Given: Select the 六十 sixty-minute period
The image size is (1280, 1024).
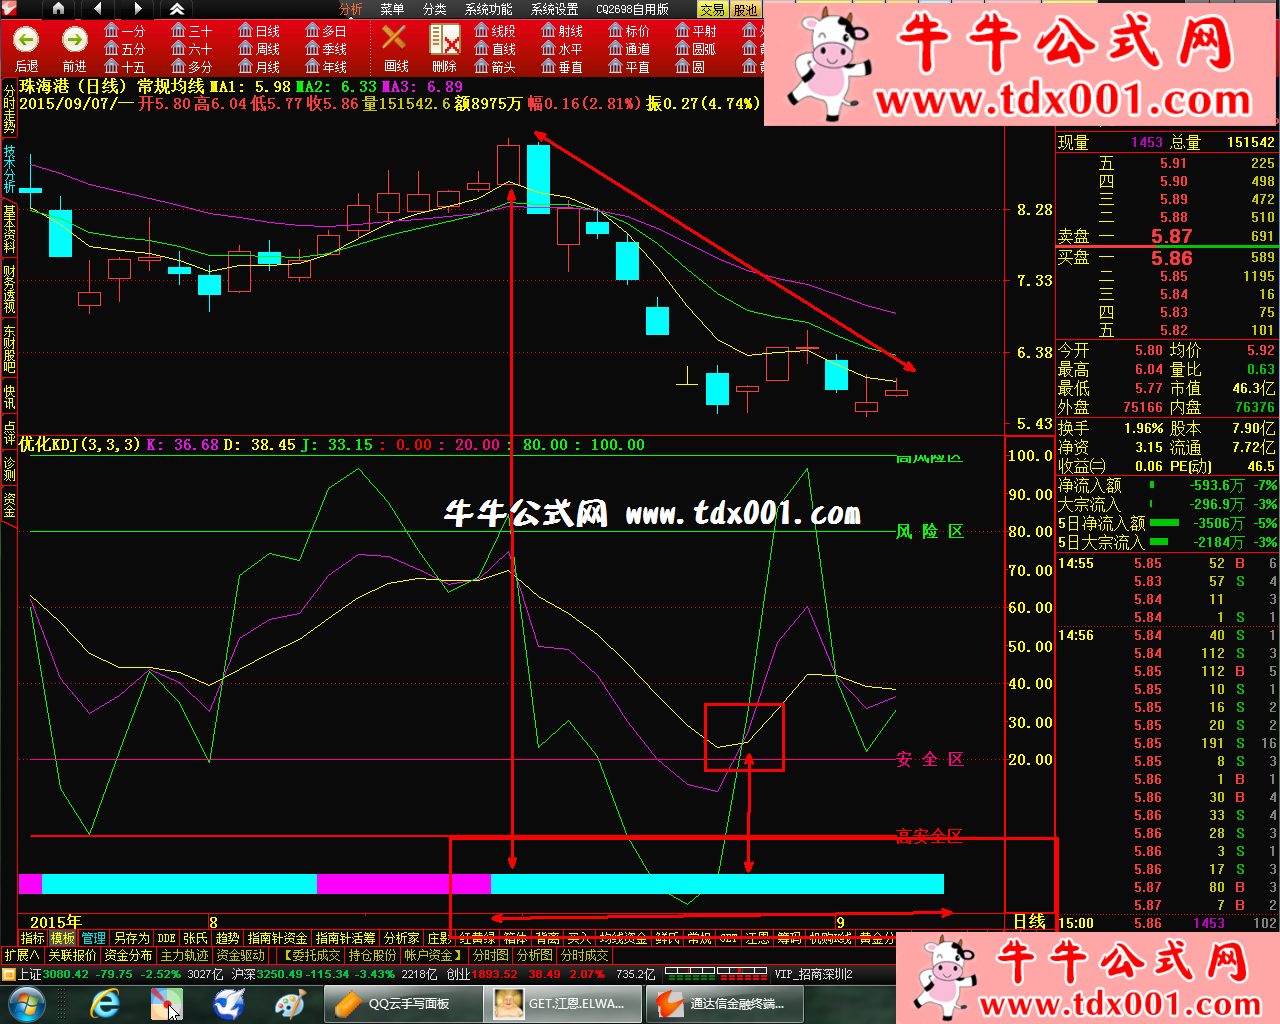Looking at the screenshot, I should 191,49.
